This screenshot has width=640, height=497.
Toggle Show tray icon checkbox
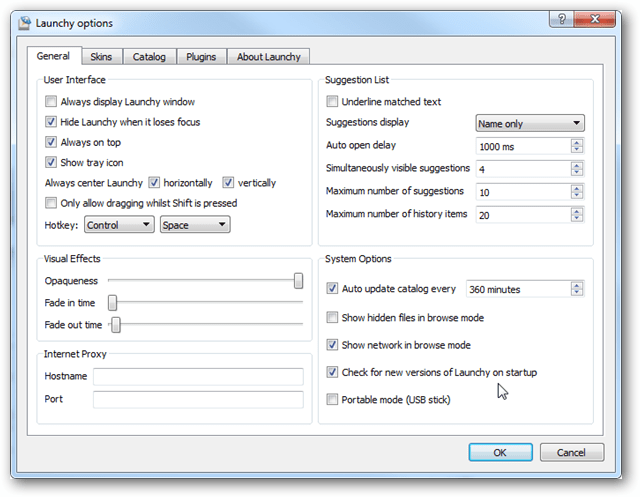[51, 162]
